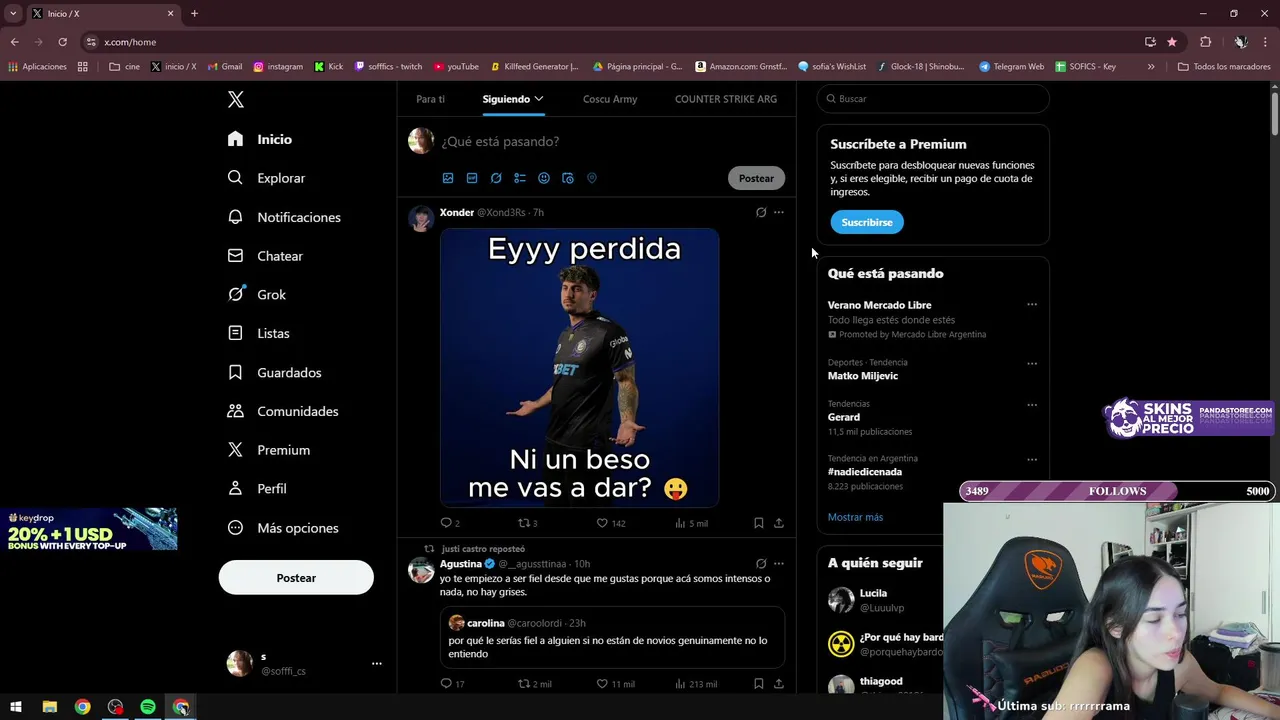Repost Xonder's post
1280x720 pixels.
[x=528, y=523]
